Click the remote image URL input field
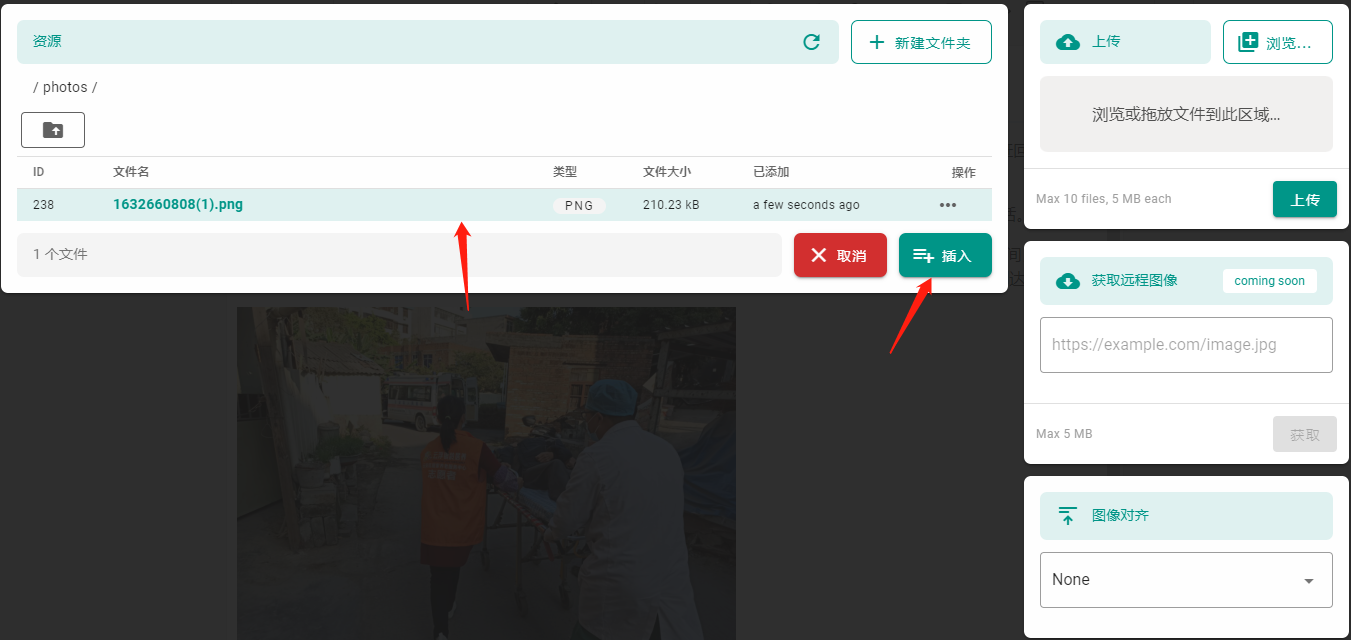The height and width of the screenshot is (640, 1351). (1185, 345)
